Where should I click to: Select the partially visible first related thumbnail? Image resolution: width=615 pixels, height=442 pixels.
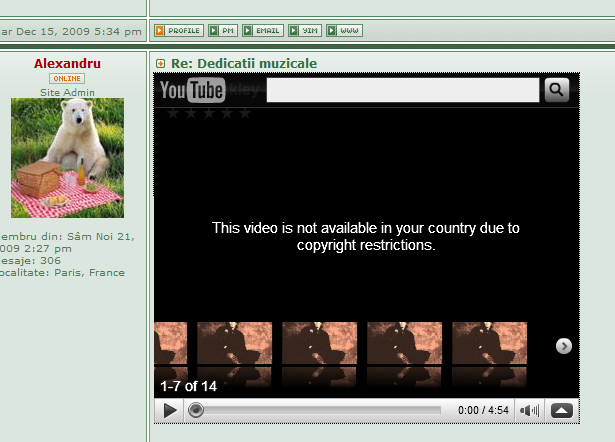(x=171, y=343)
